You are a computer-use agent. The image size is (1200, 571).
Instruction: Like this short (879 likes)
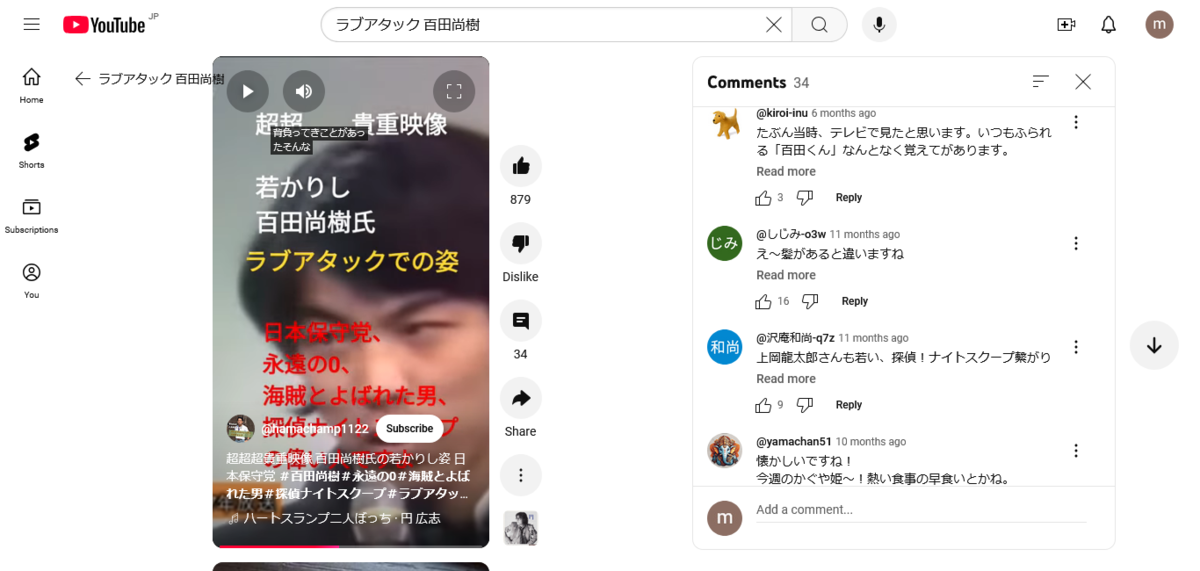(x=520, y=166)
